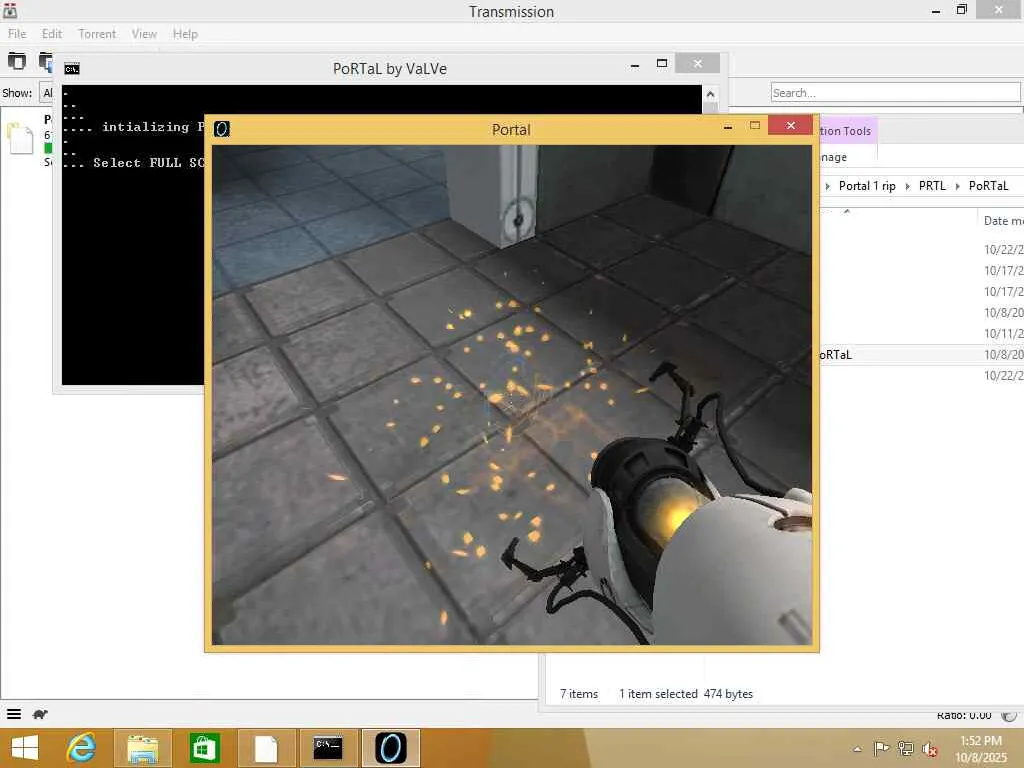Switch to the Portal game taskbar icon
1024x768 pixels.
tap(391, 748)
